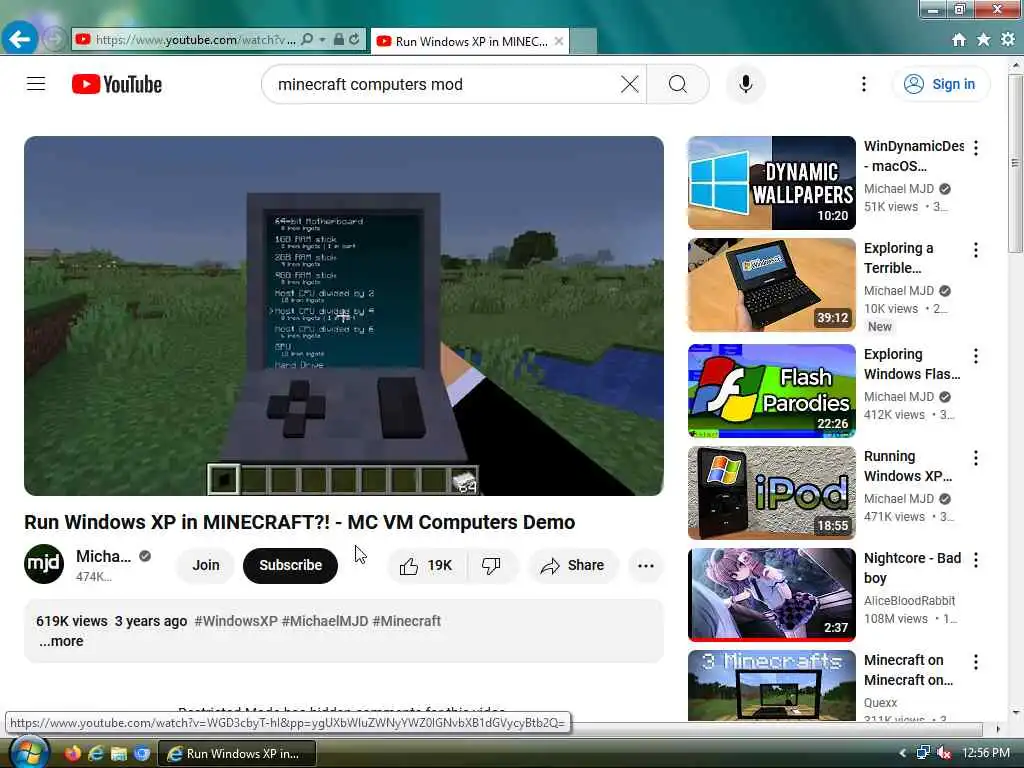Screen dimensions: 1024x768
Task: Launch Internet Explorer from quick launch
Action: pos(95,753)
